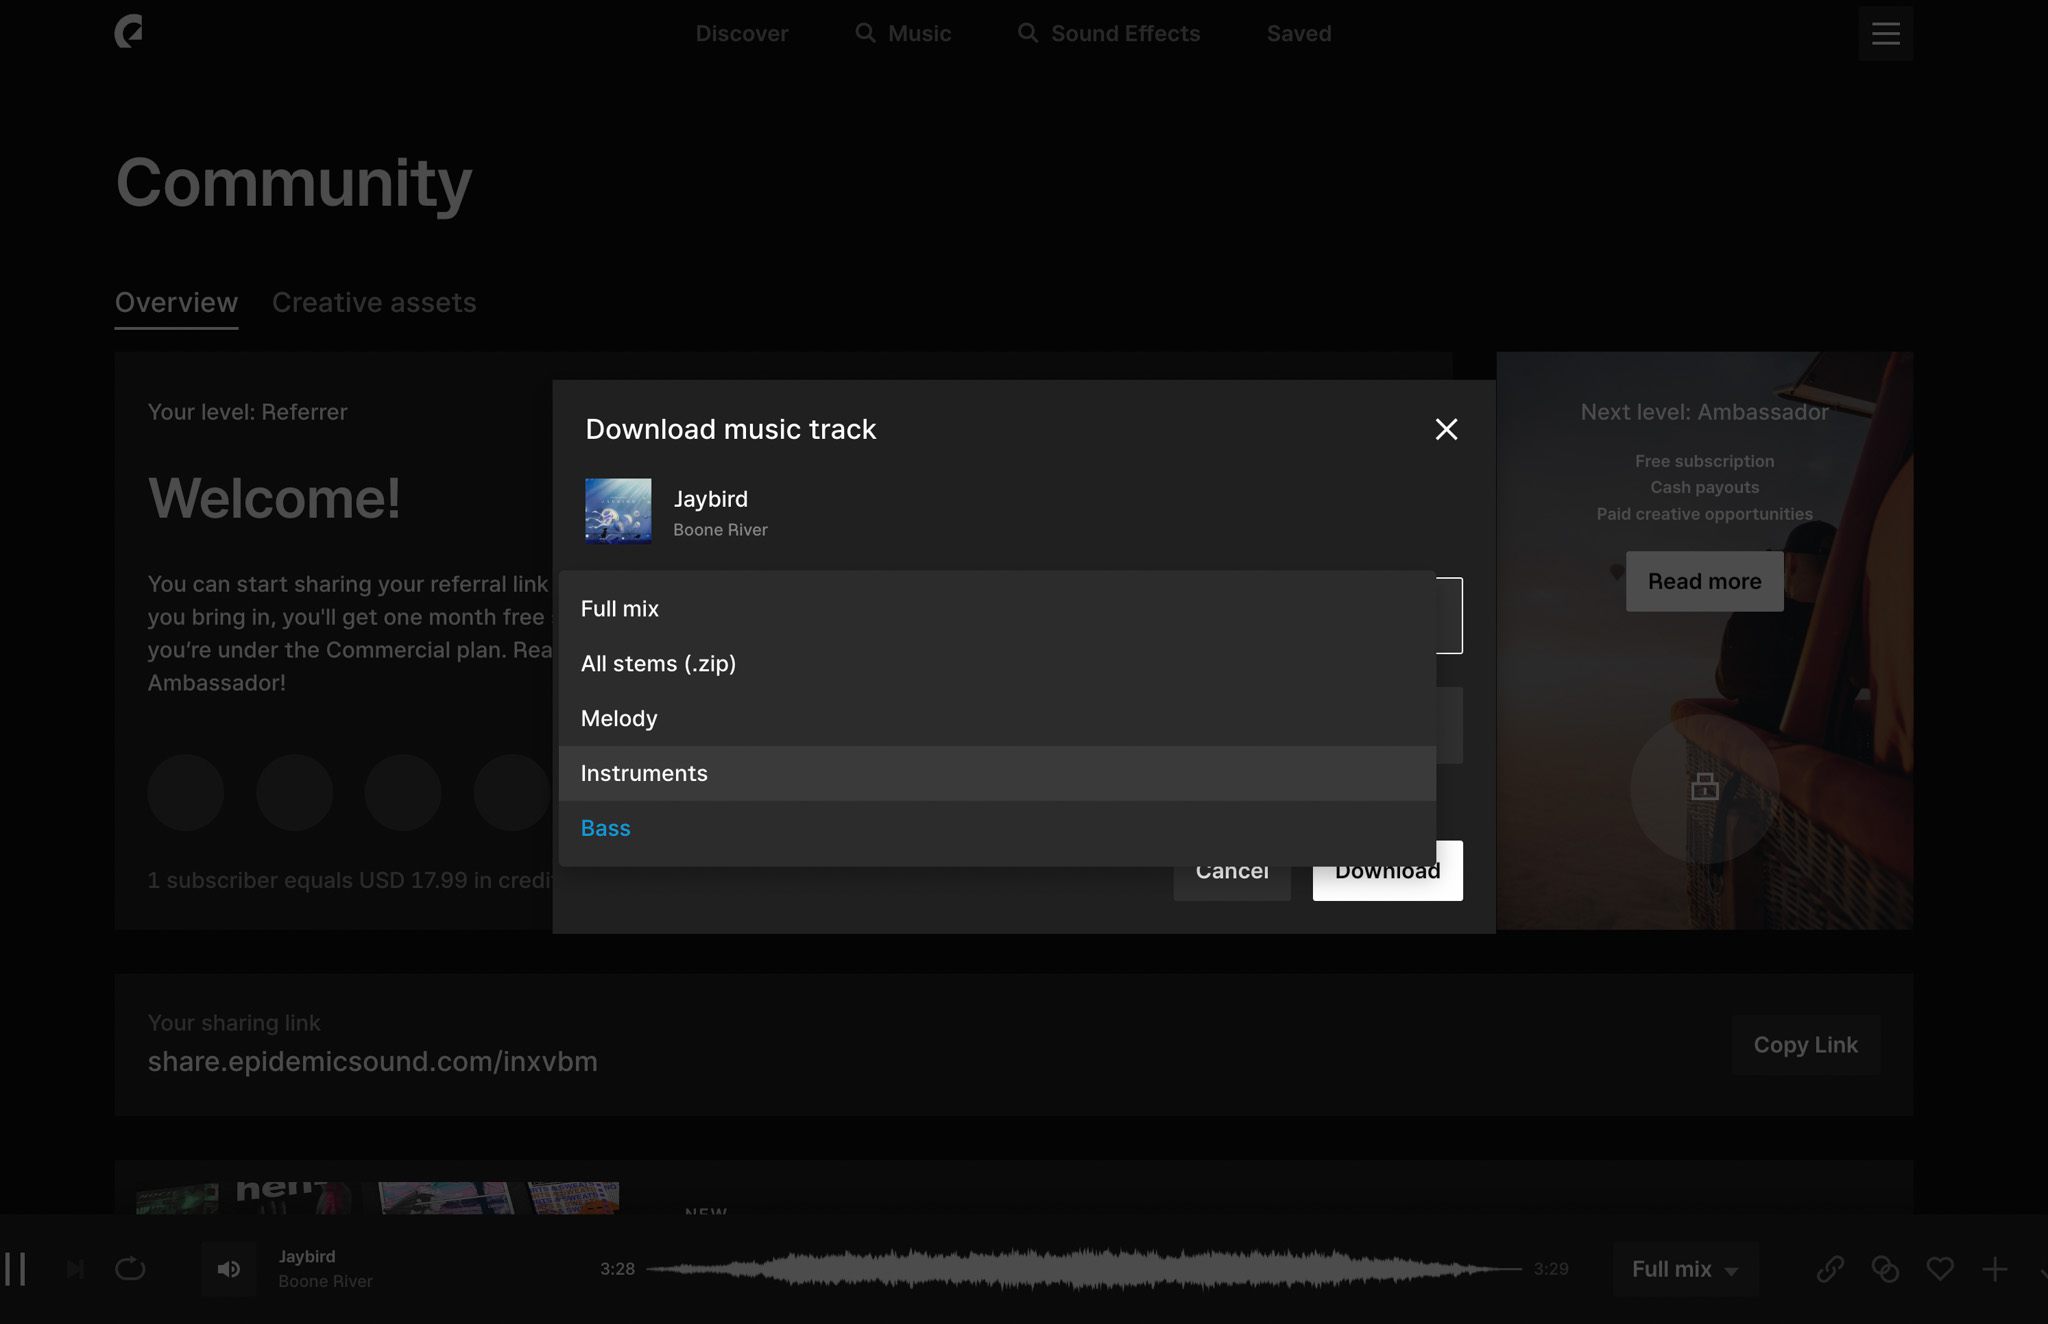Toggle repeat for the player

(130, 1269)
